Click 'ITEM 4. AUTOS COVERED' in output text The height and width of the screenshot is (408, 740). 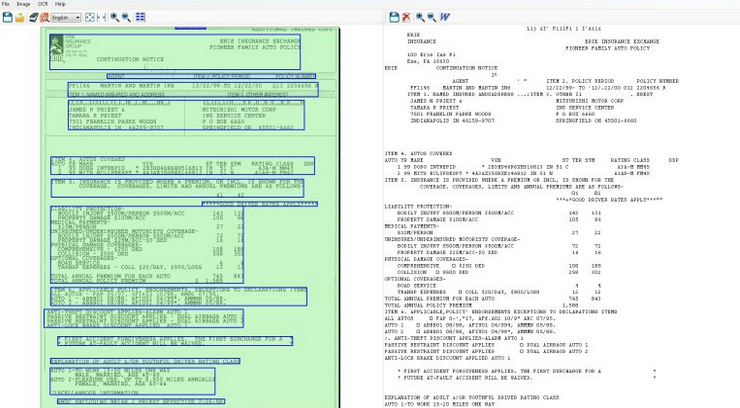coord(418,154)
